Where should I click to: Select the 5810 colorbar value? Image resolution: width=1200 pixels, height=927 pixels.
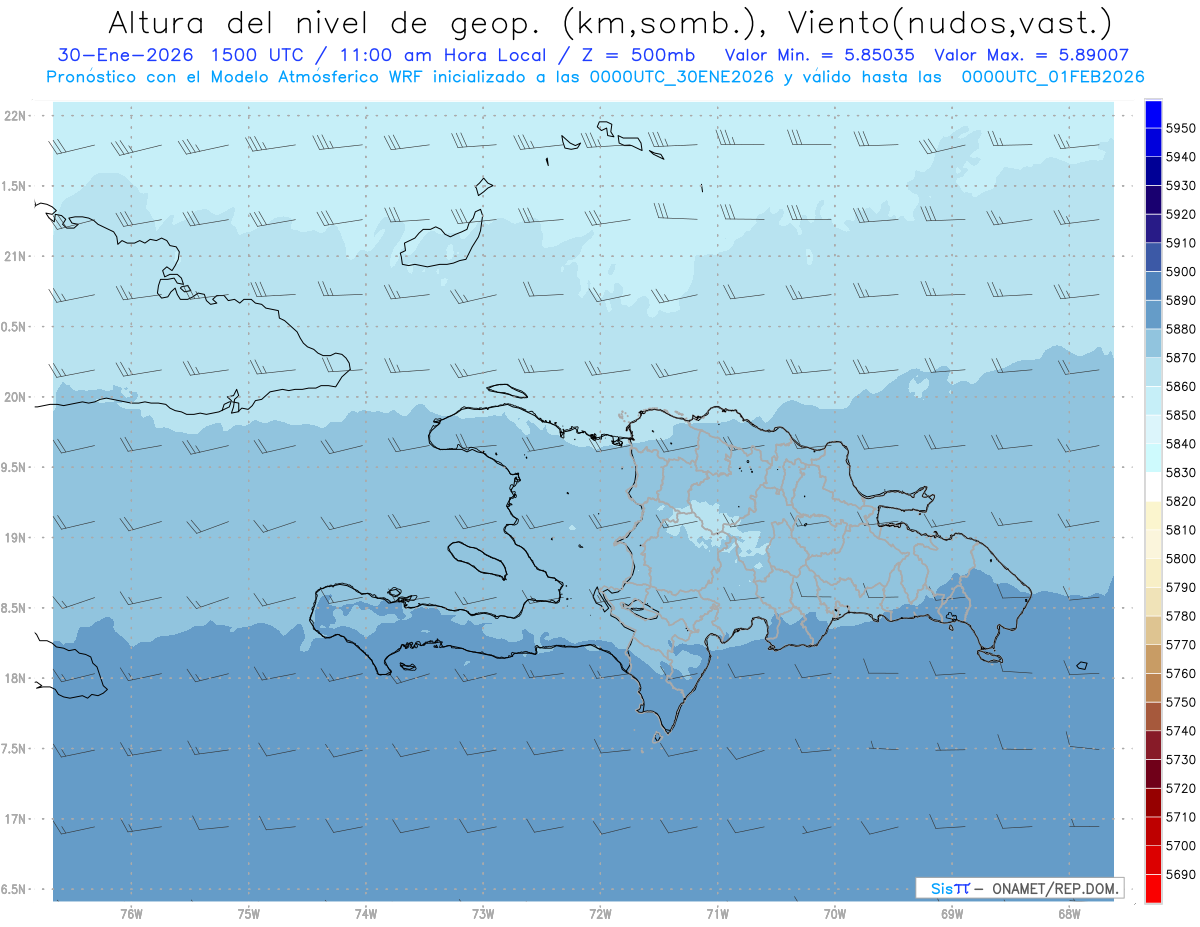pos(1181,529)
